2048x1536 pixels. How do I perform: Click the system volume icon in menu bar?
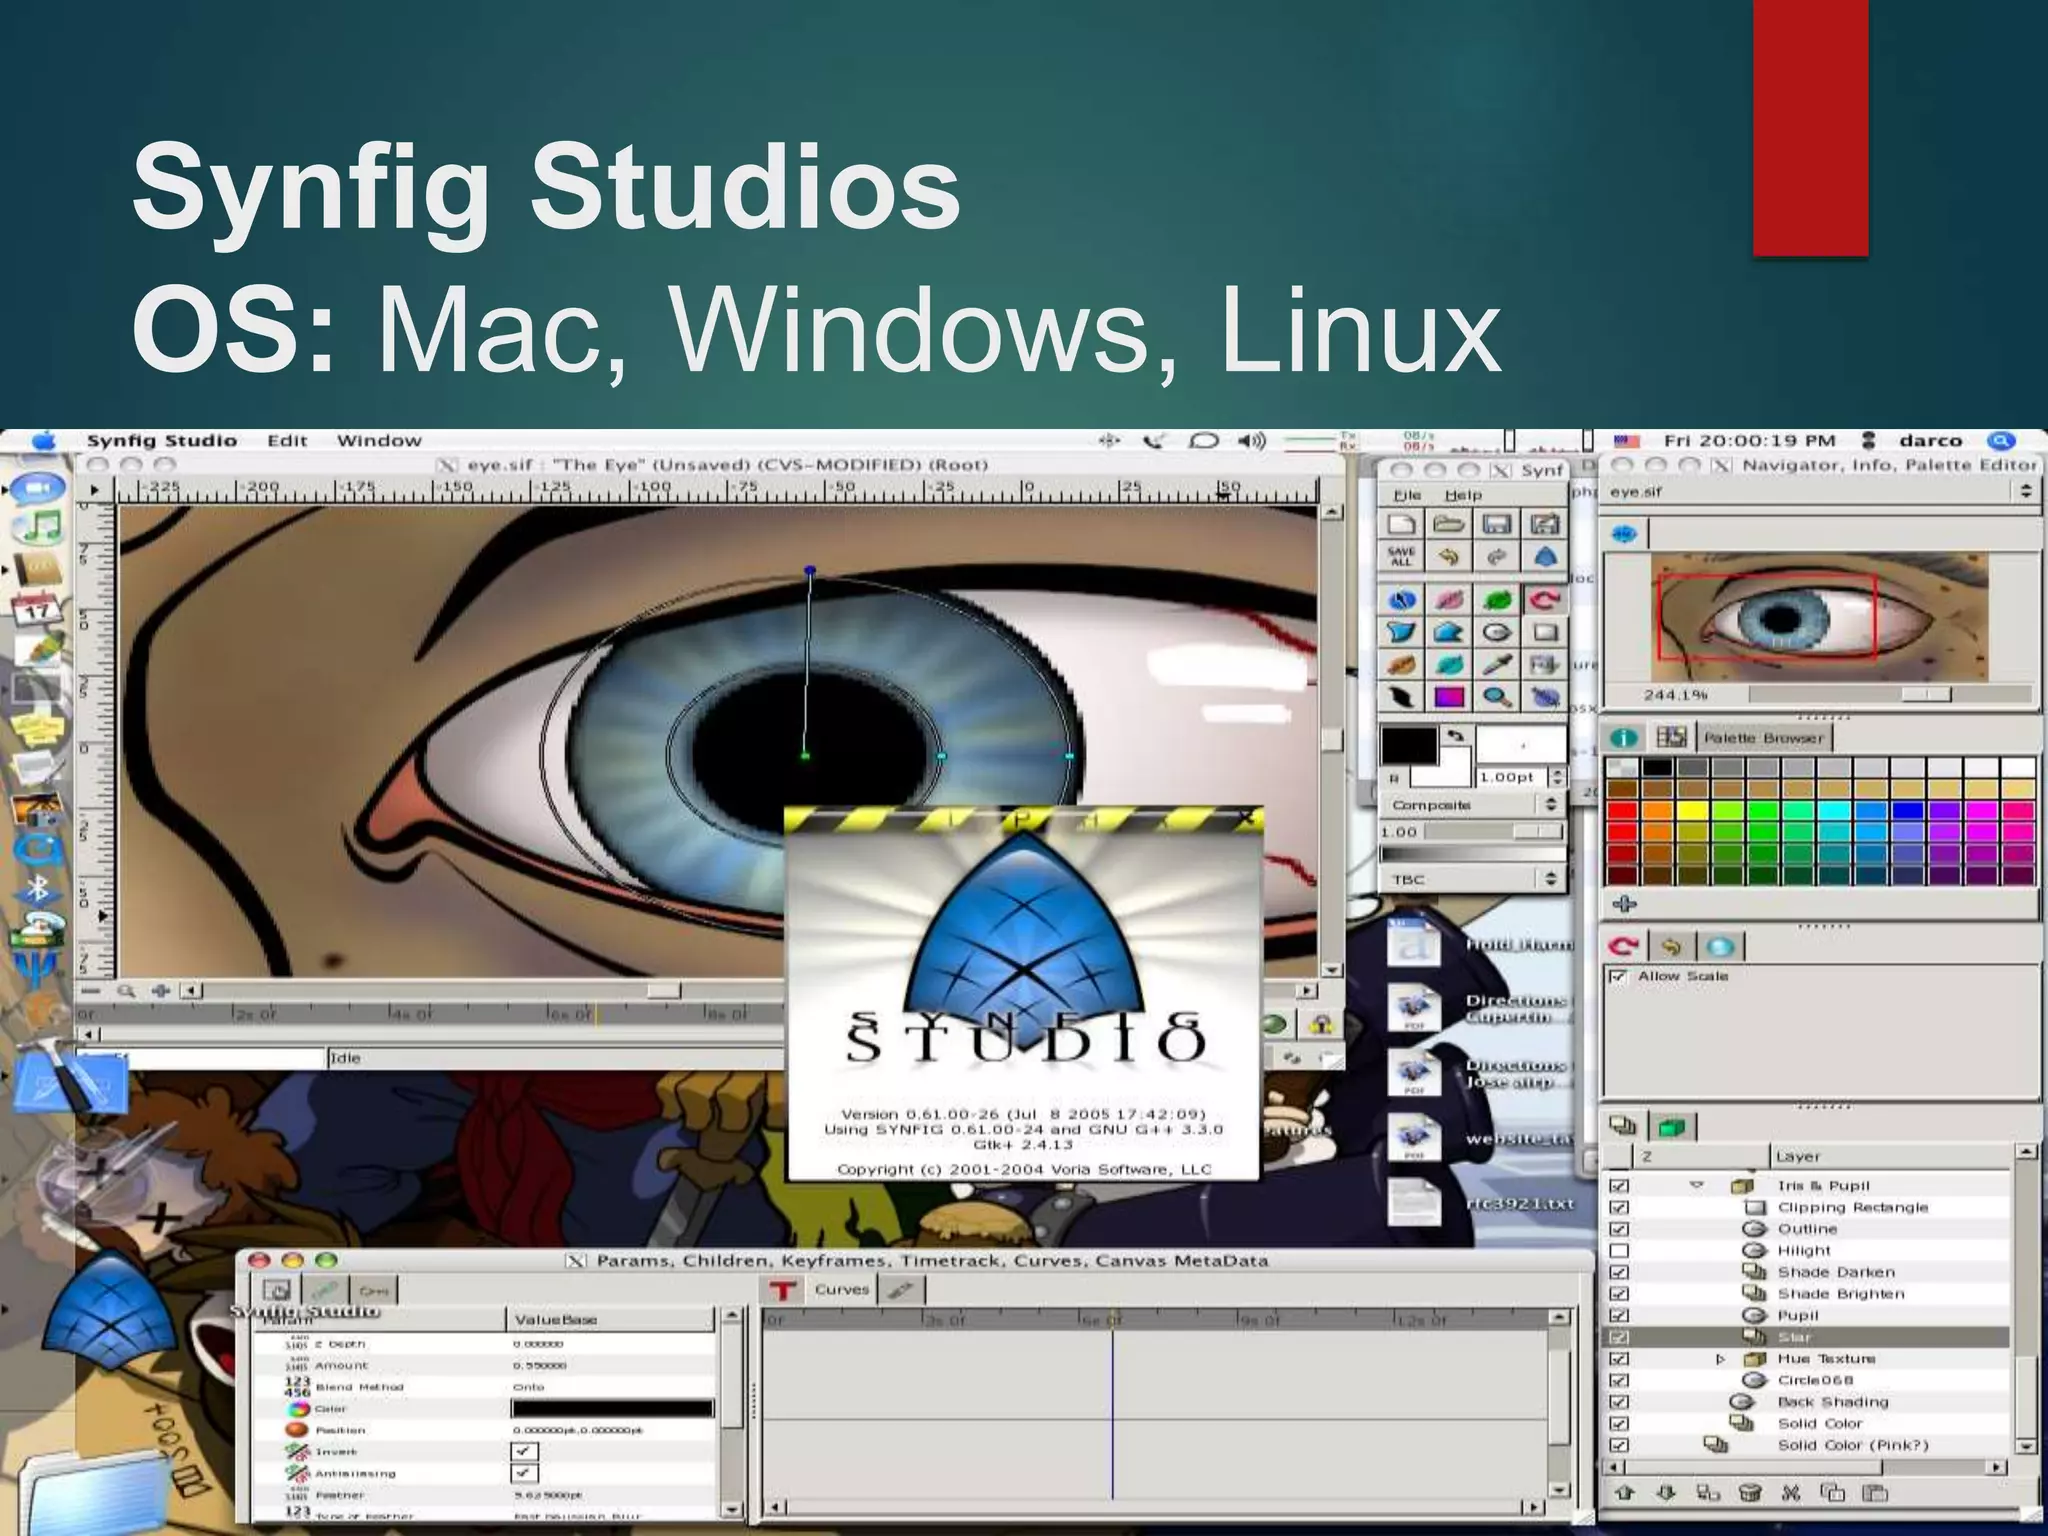[x=1251, y=441]
